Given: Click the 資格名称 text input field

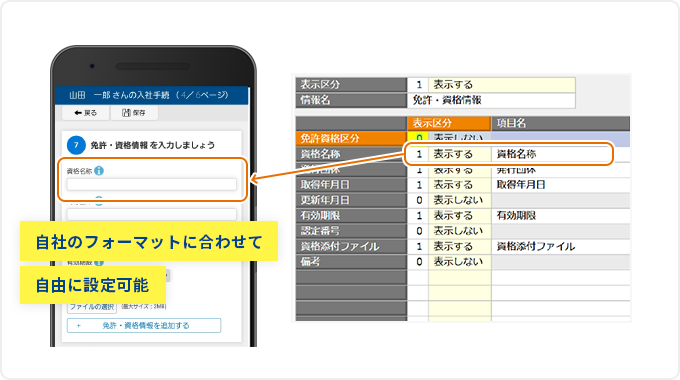Looking at the screenshot, I should 151,184.
